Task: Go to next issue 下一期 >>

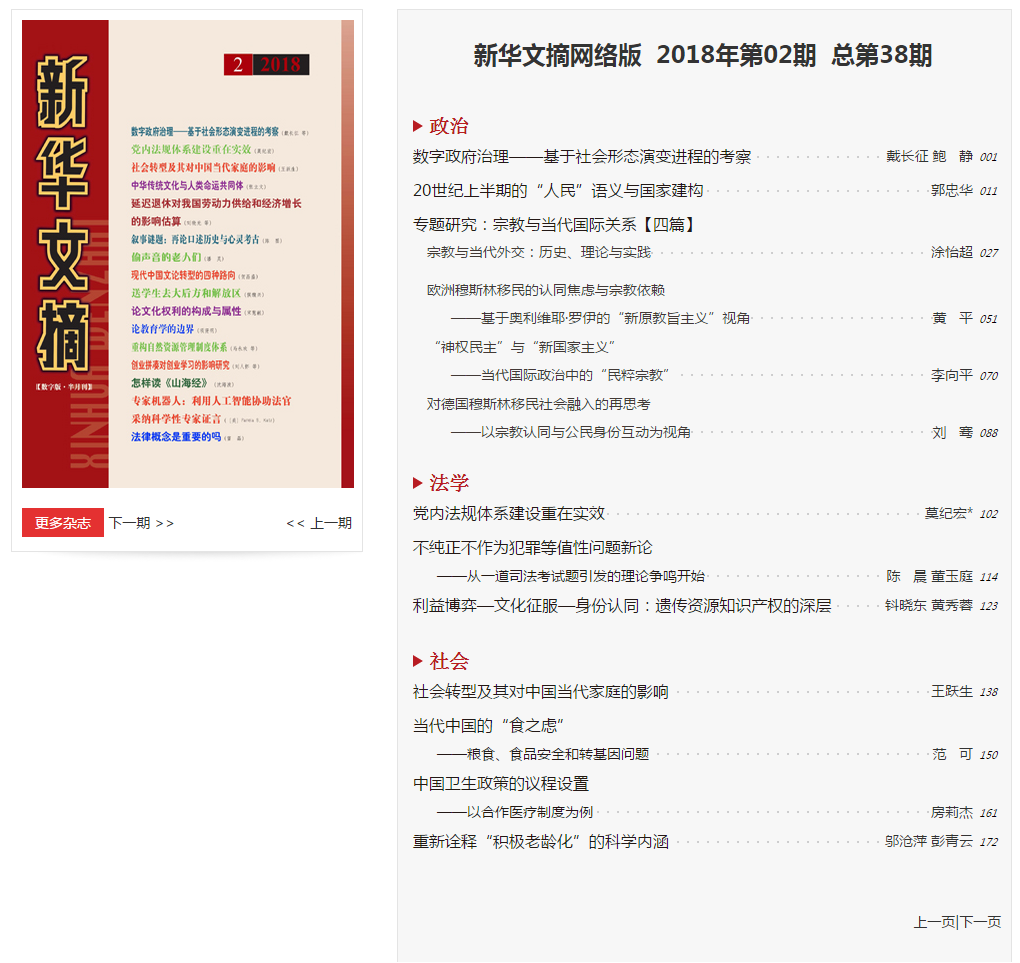Action: (141, 523)
